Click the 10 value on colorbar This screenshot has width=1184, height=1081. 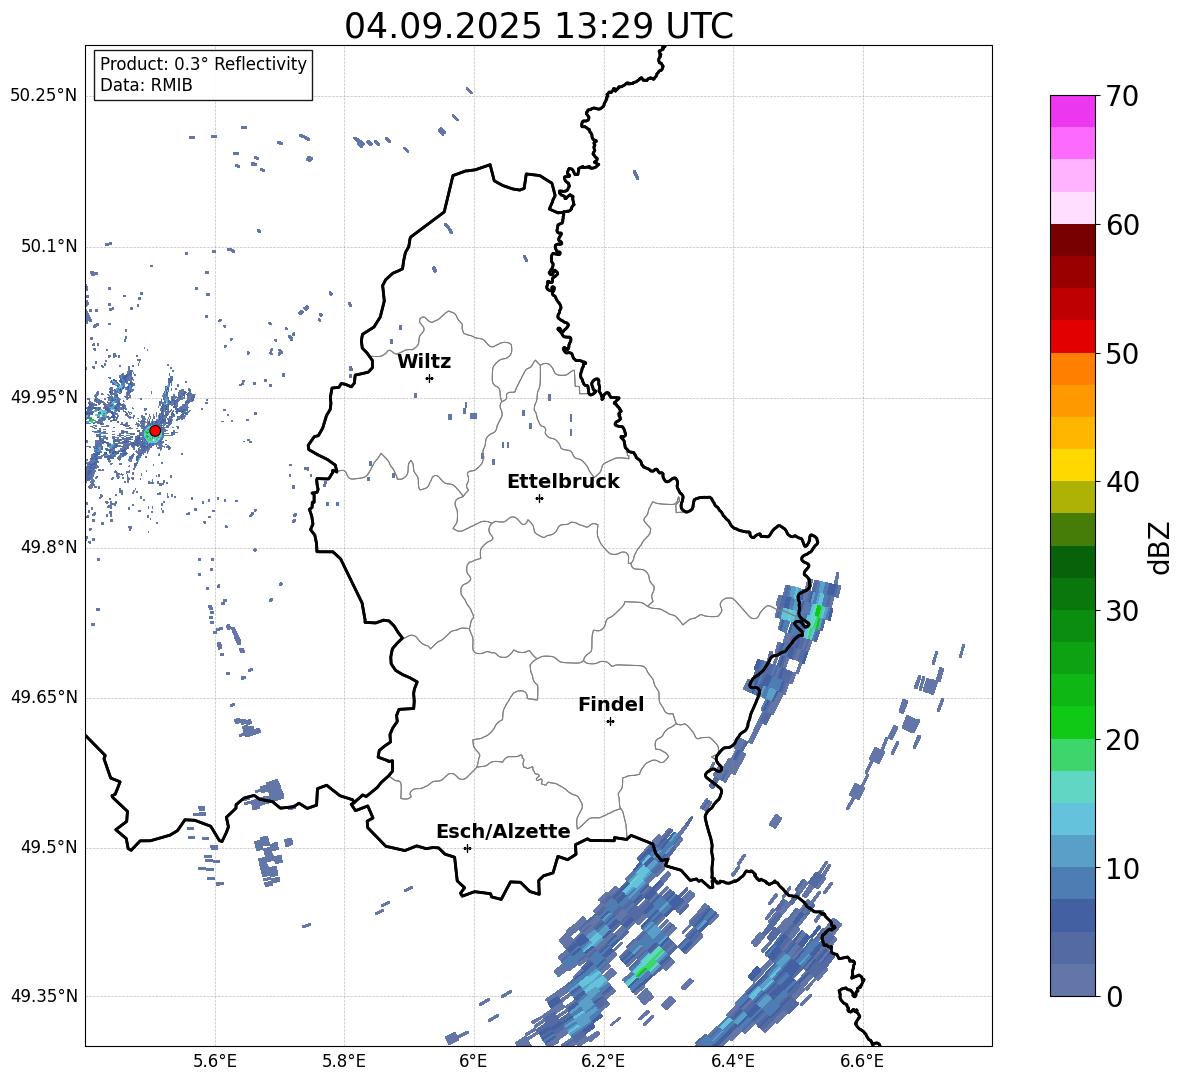(1121, 867)
